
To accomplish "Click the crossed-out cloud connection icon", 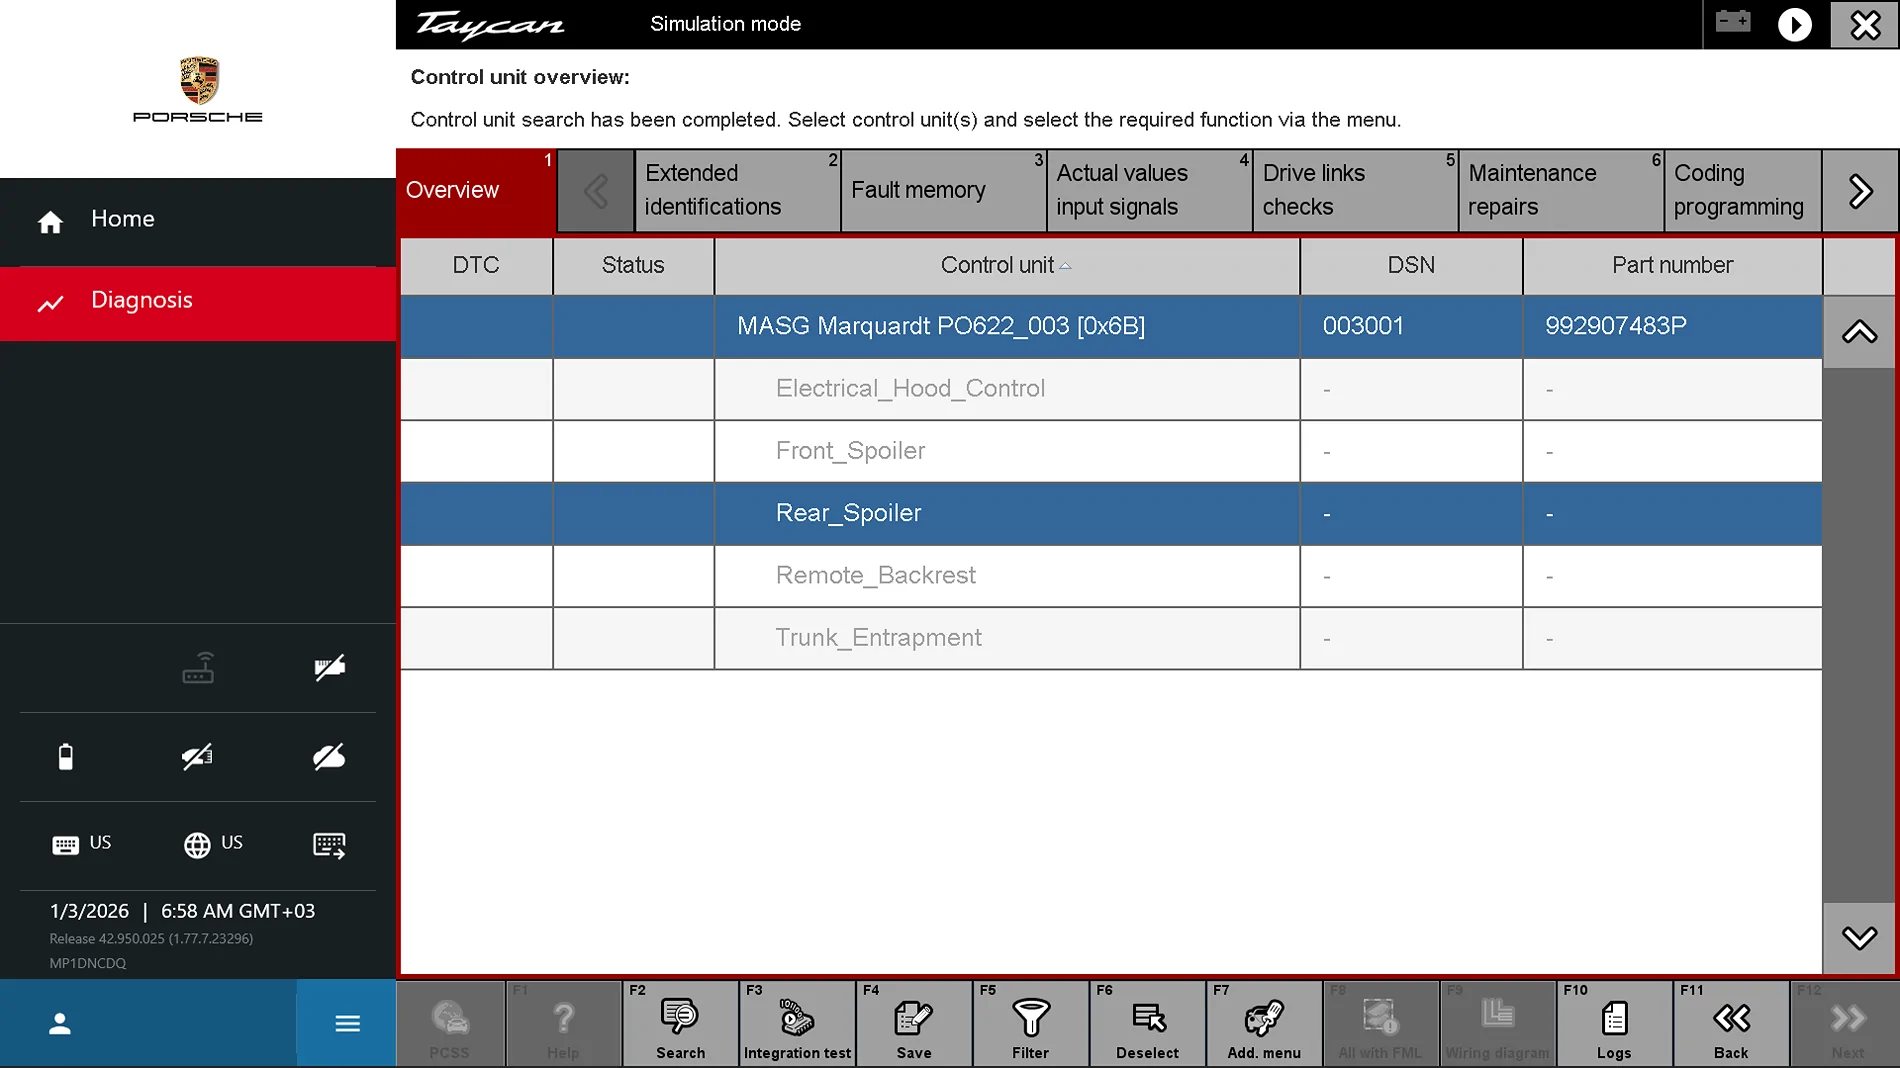I will (x=329, y=757).
